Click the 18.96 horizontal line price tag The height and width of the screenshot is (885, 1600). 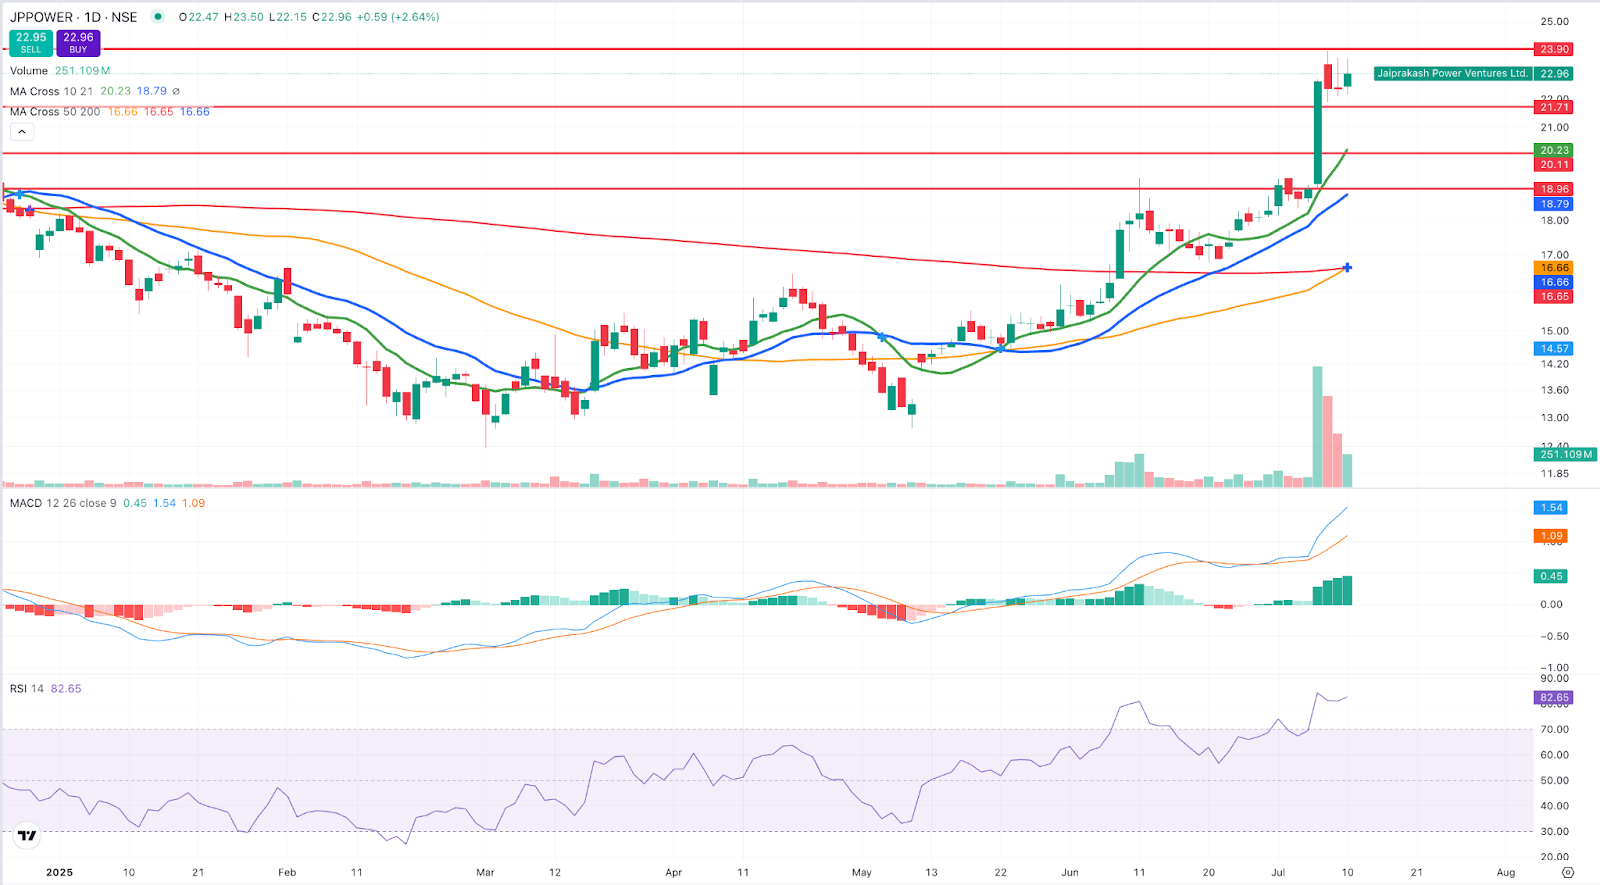[x=1554, y=189]
